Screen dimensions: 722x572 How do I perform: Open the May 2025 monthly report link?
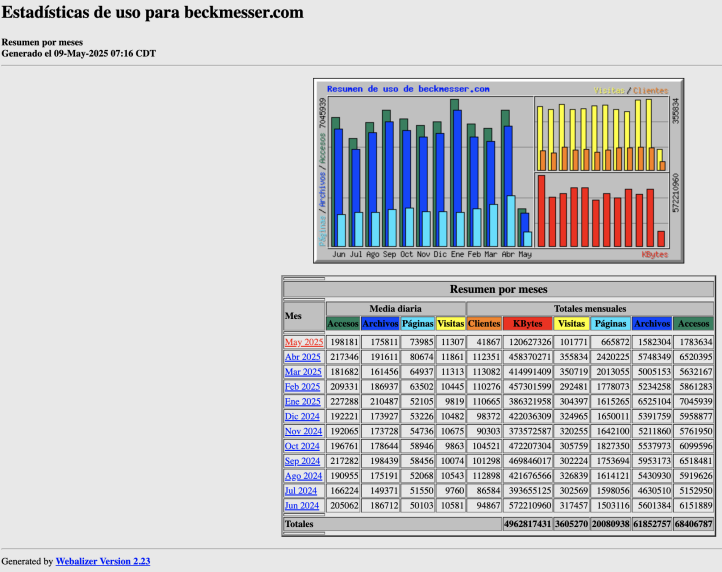[303, 342]
